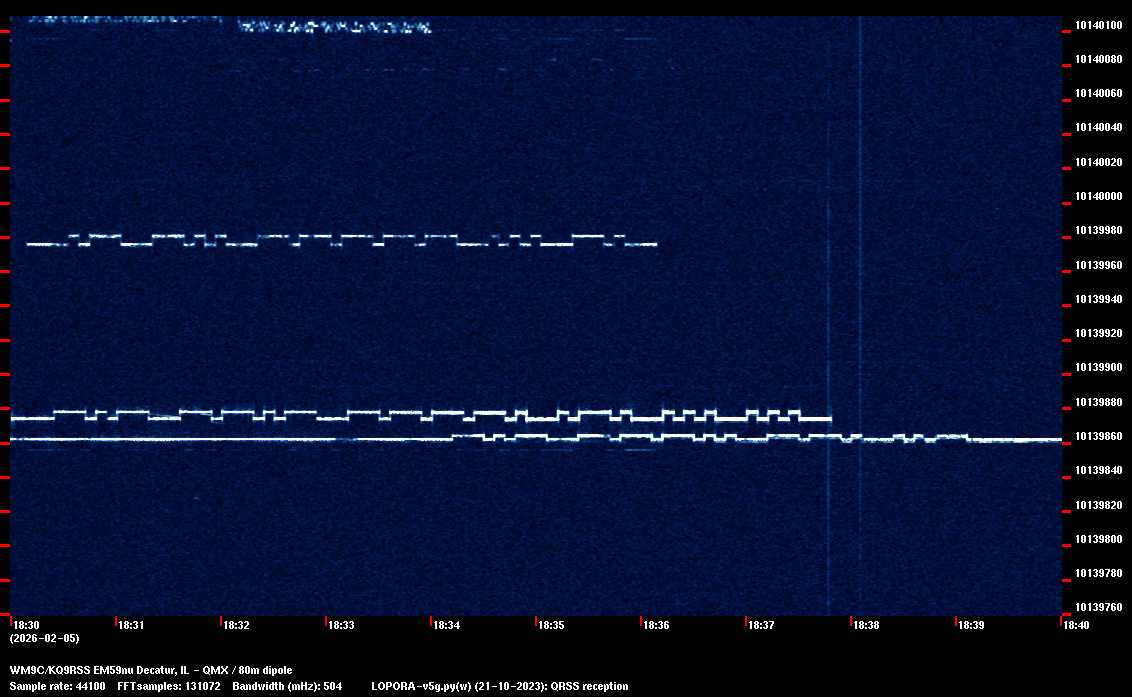Click the 10140100 frequency label

coord(1097,25)
